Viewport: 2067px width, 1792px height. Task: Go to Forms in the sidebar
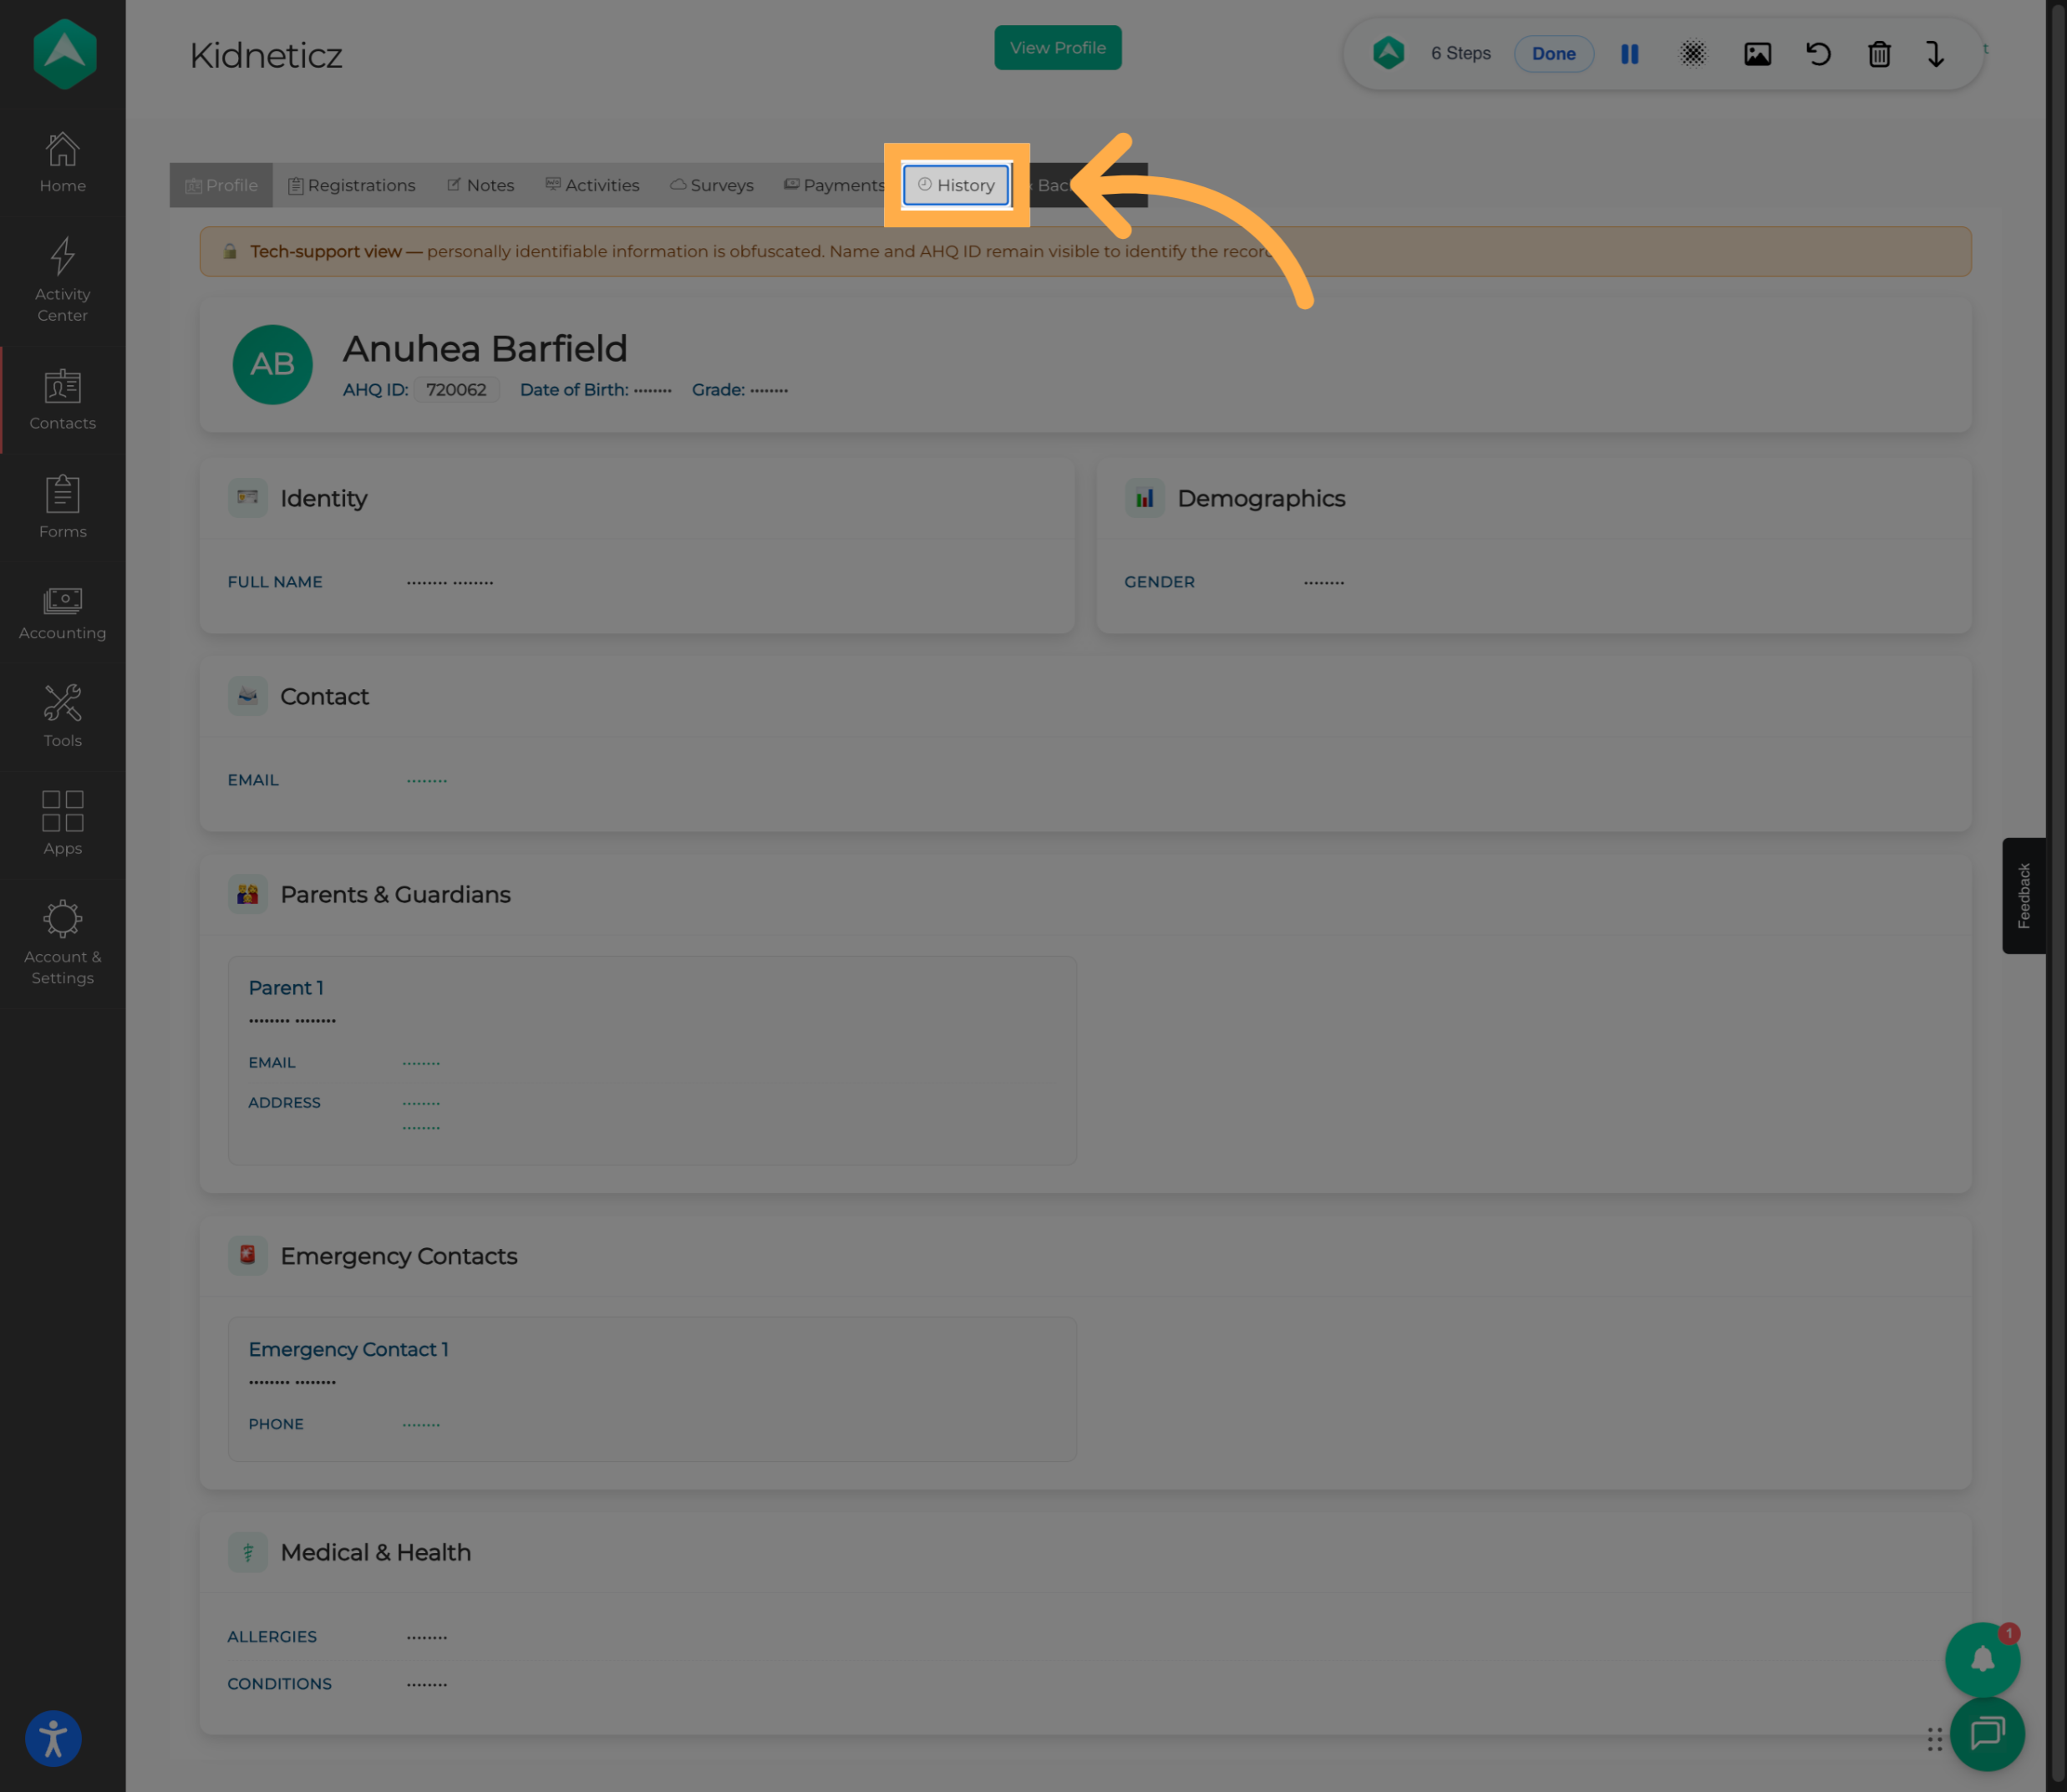(x=62, y=507)
